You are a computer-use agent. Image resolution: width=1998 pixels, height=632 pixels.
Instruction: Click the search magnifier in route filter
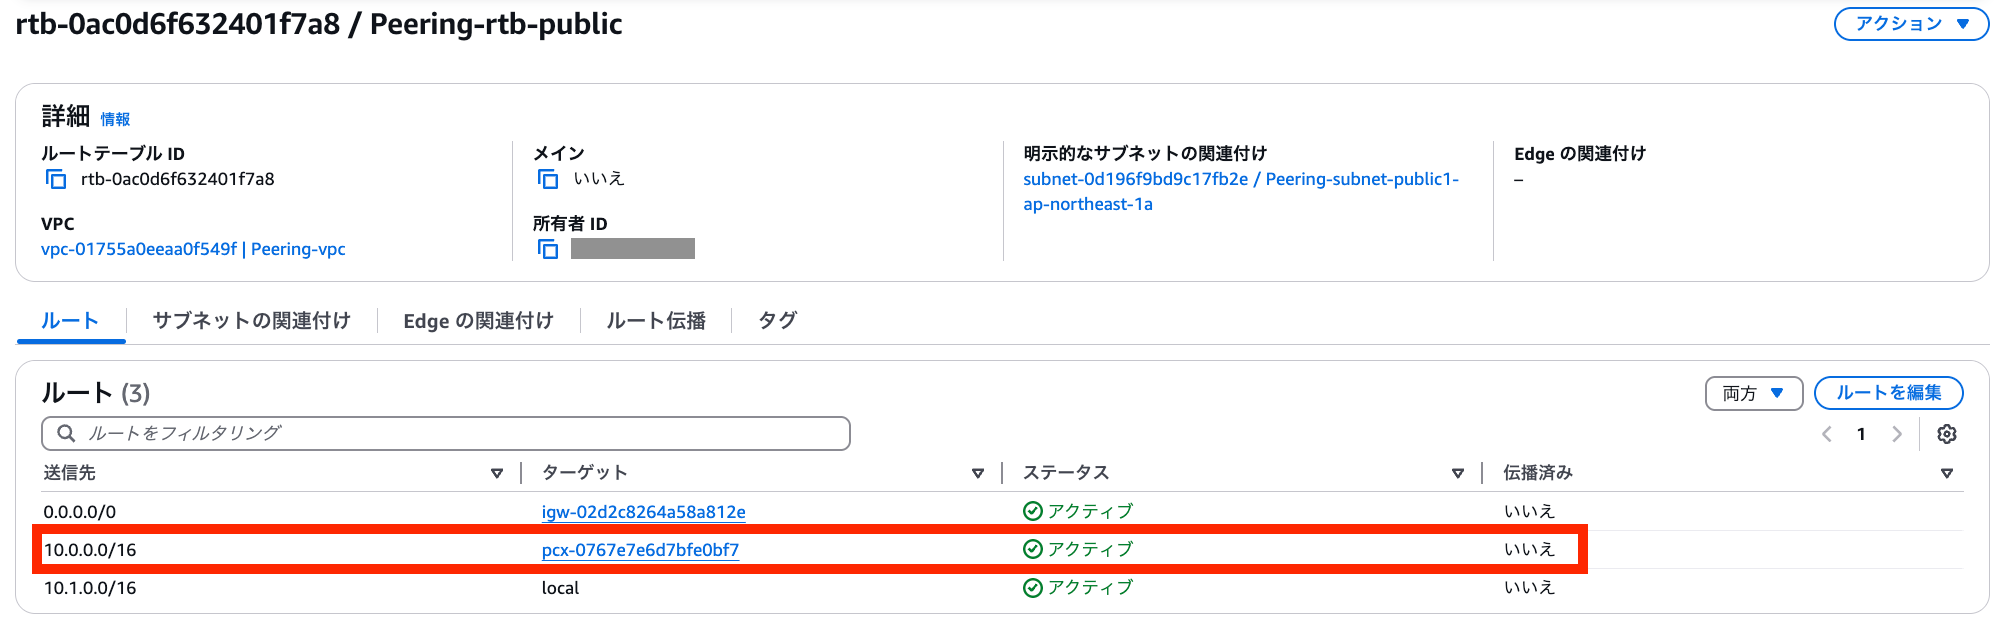66,433
